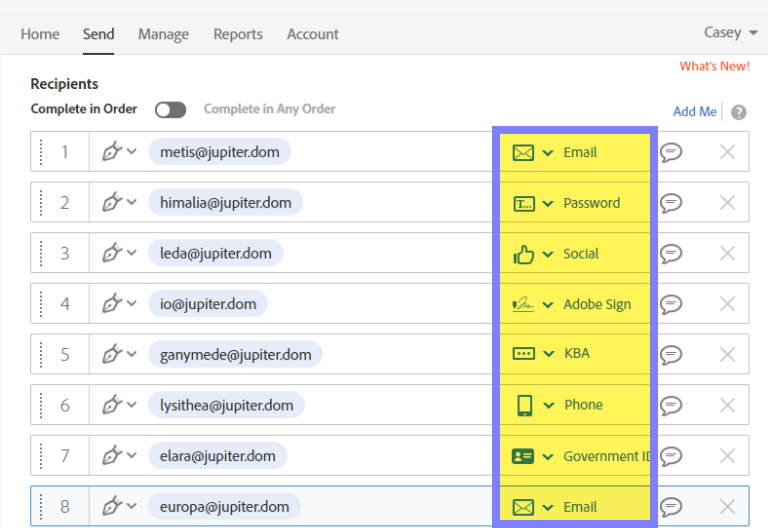Screen dimensions: 768x528
Task: Click signer pen icon for io@jupiter.dom
Action: coord(112,303)
